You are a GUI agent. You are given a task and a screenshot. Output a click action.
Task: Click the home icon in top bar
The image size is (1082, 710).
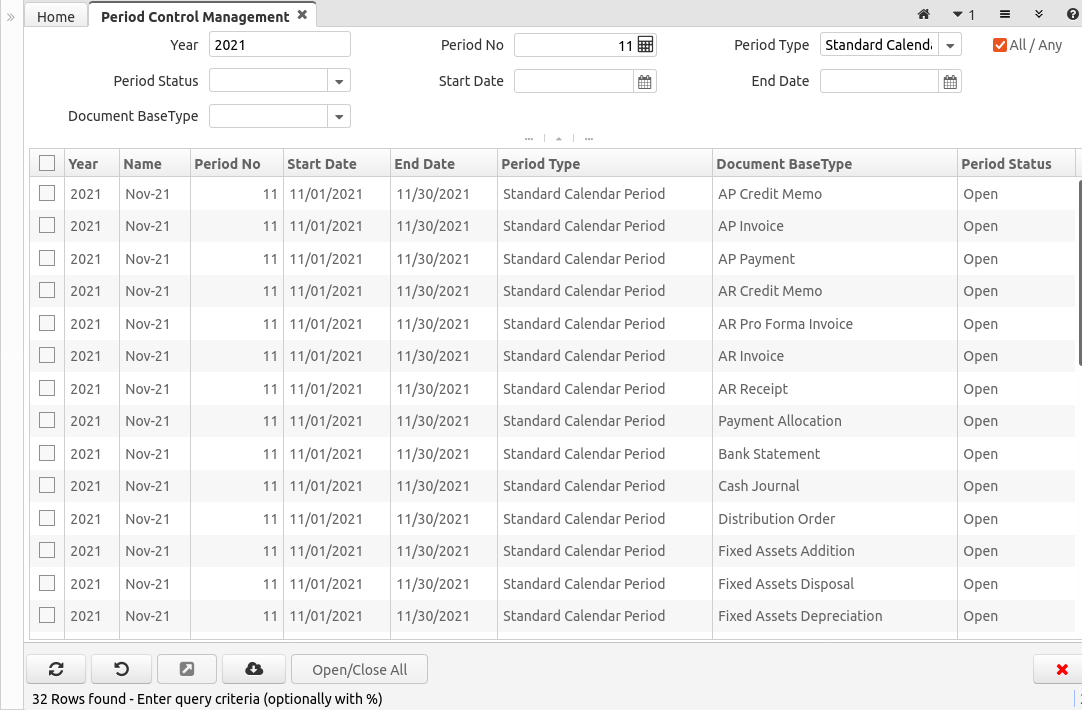924,14
